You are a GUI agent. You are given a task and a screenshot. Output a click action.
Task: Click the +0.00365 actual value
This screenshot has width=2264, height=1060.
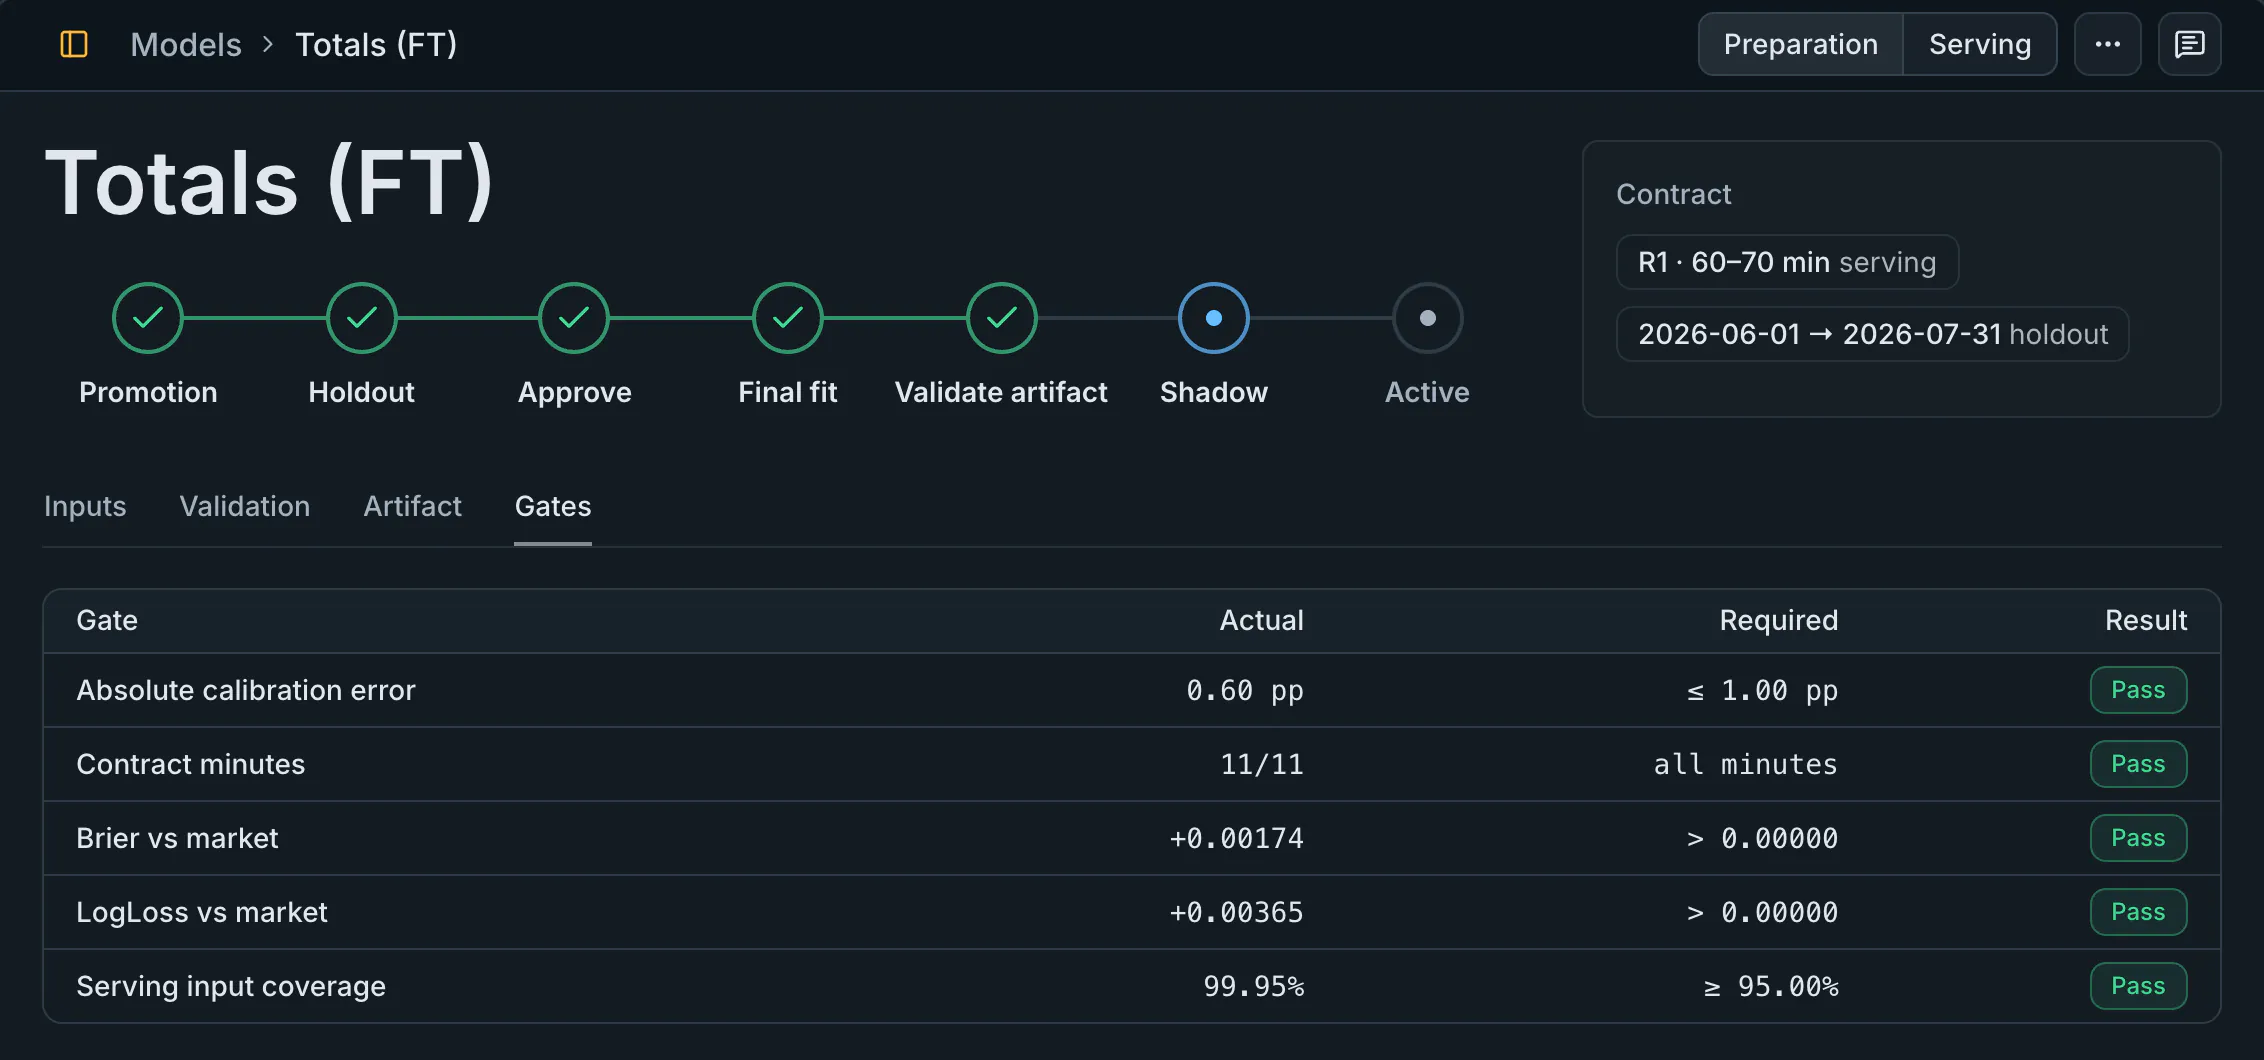(x=1237, y=912)
